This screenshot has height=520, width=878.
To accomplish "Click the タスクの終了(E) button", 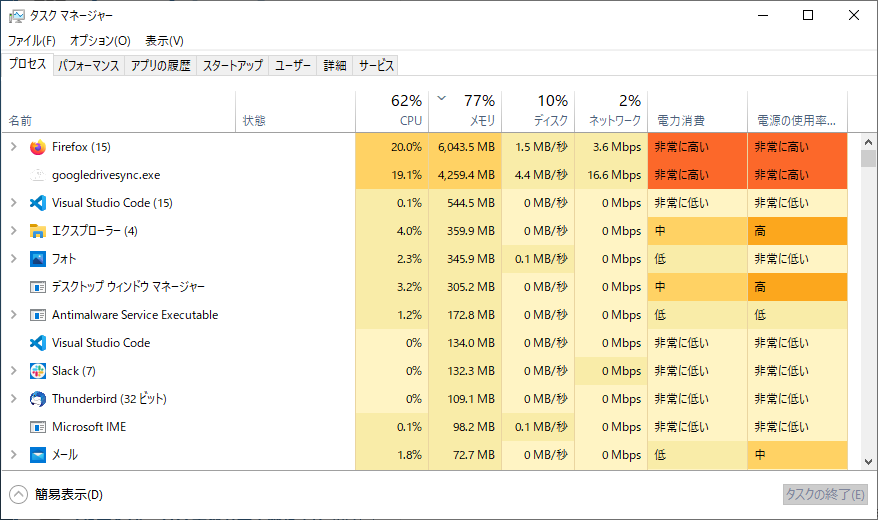I will tap(825, 494).
